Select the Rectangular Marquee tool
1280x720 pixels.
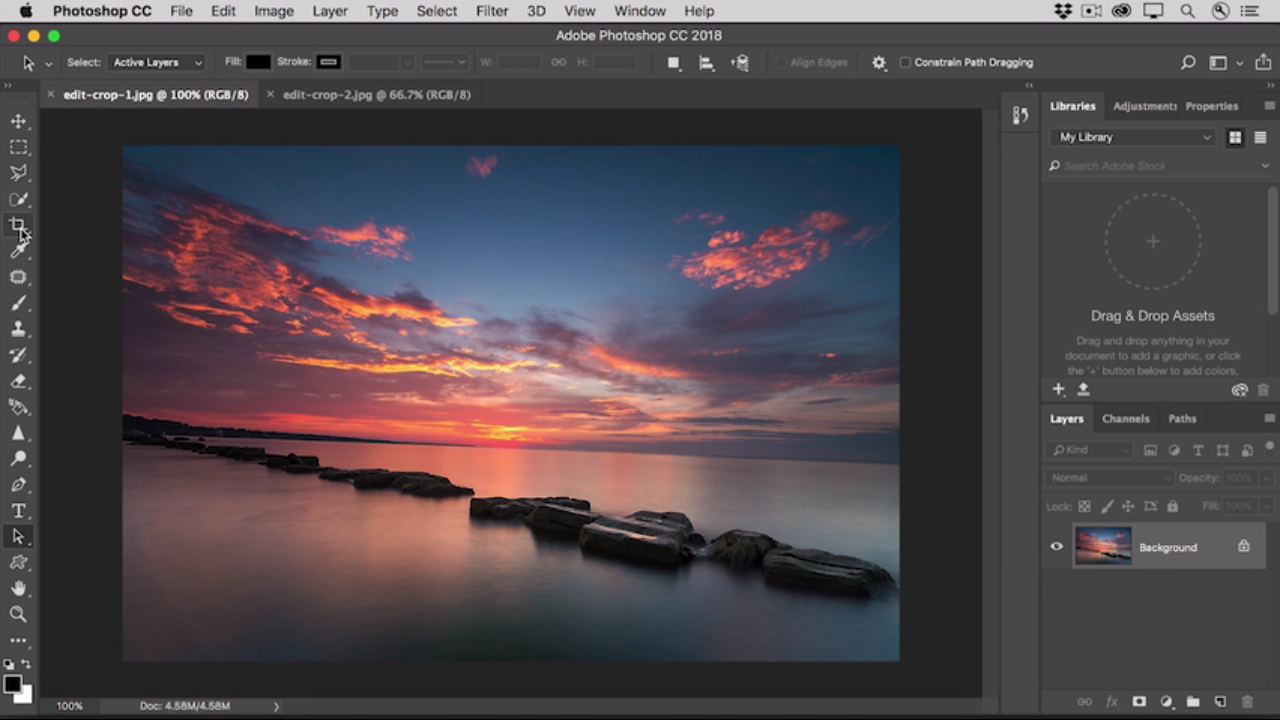point(18,147)
